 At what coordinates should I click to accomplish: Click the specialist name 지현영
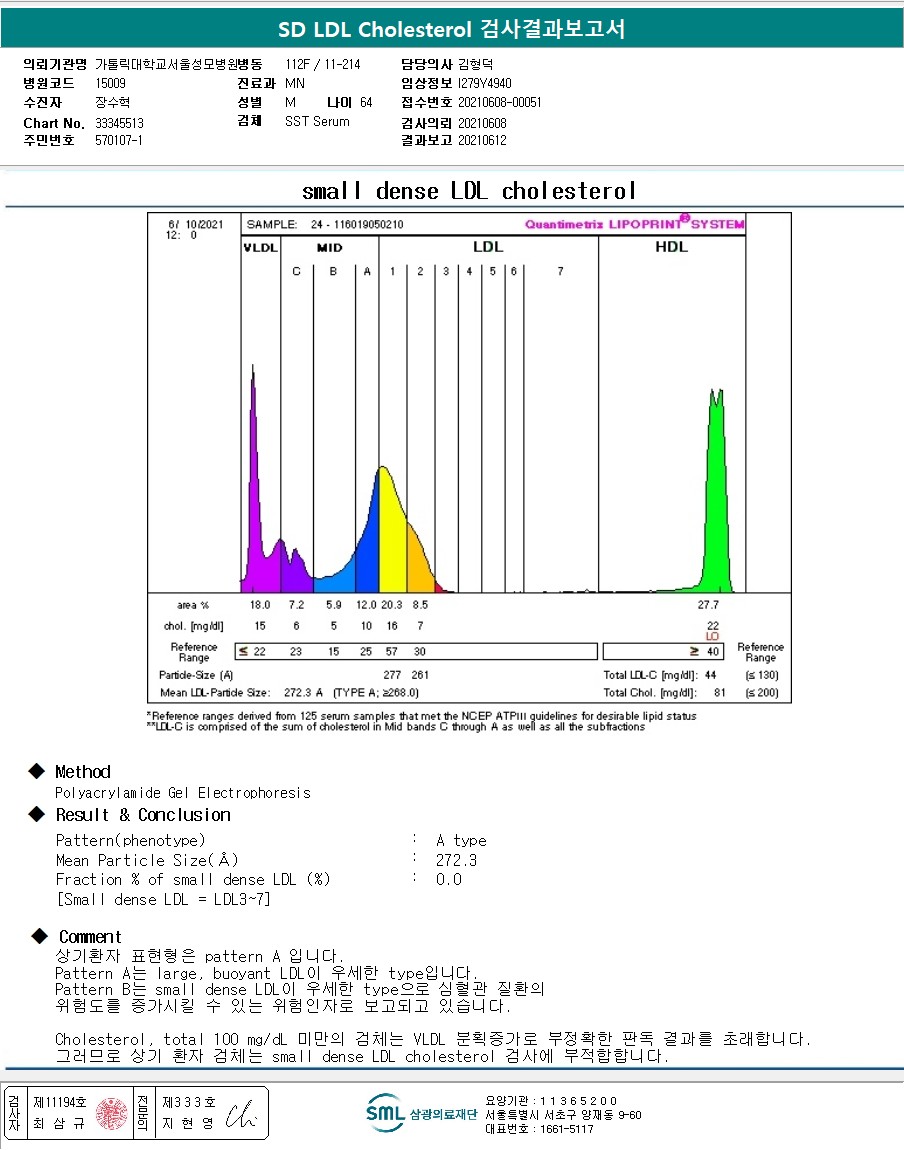coord(188,1124)
